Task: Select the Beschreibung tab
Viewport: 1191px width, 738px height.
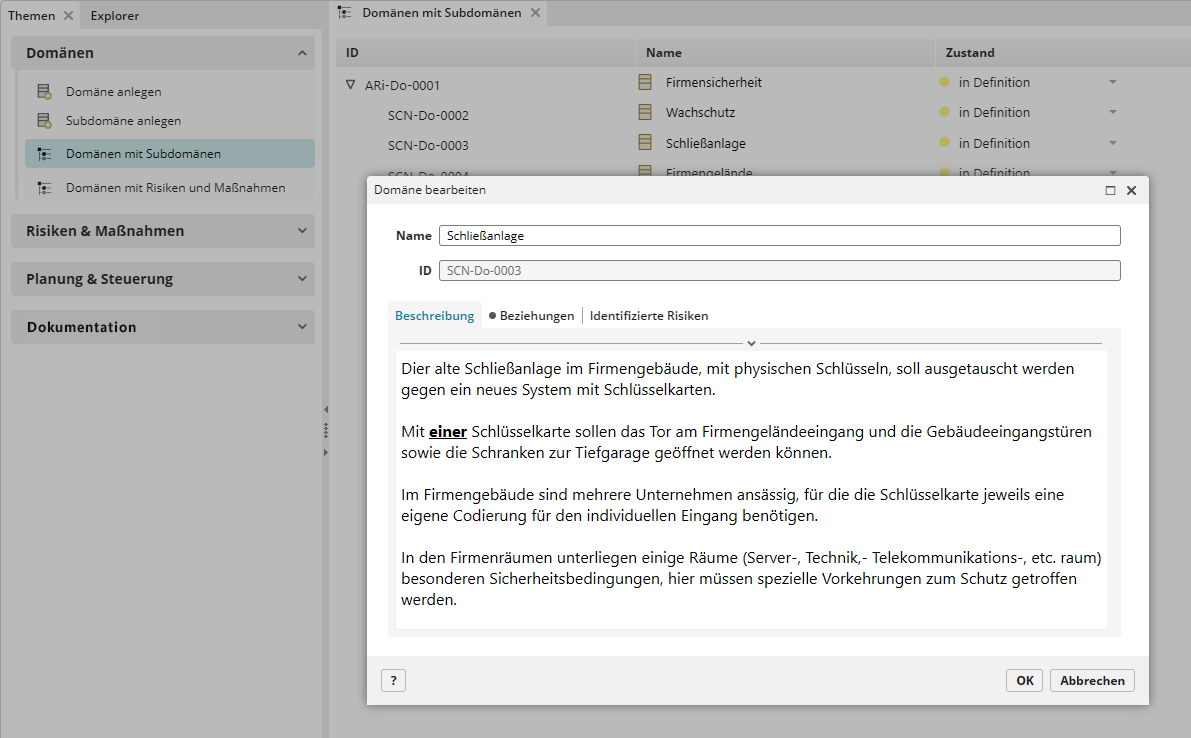Action: (434, 316)
